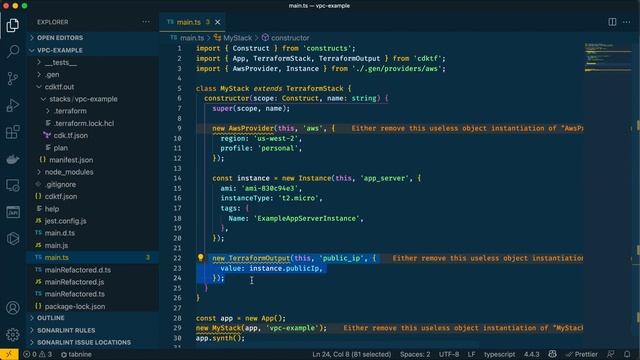The image size is (640, 360).
Task: Click the main.ts breadcrumb
Action: coord(192,38)
